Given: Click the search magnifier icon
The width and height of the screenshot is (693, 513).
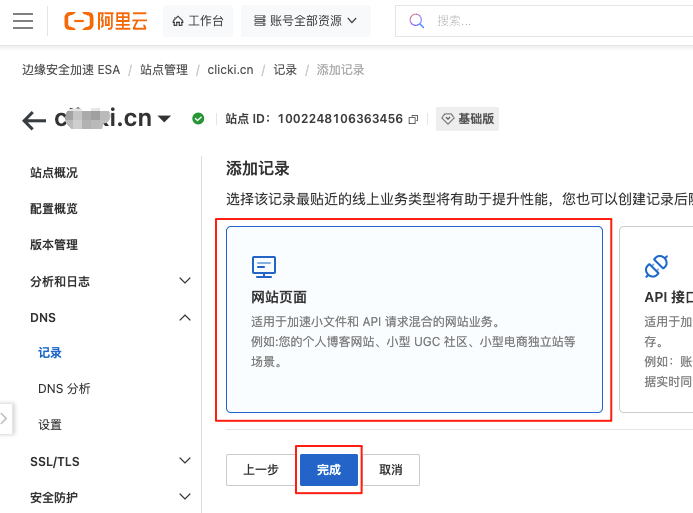Looking at the screenshot, I should [417, 21].
